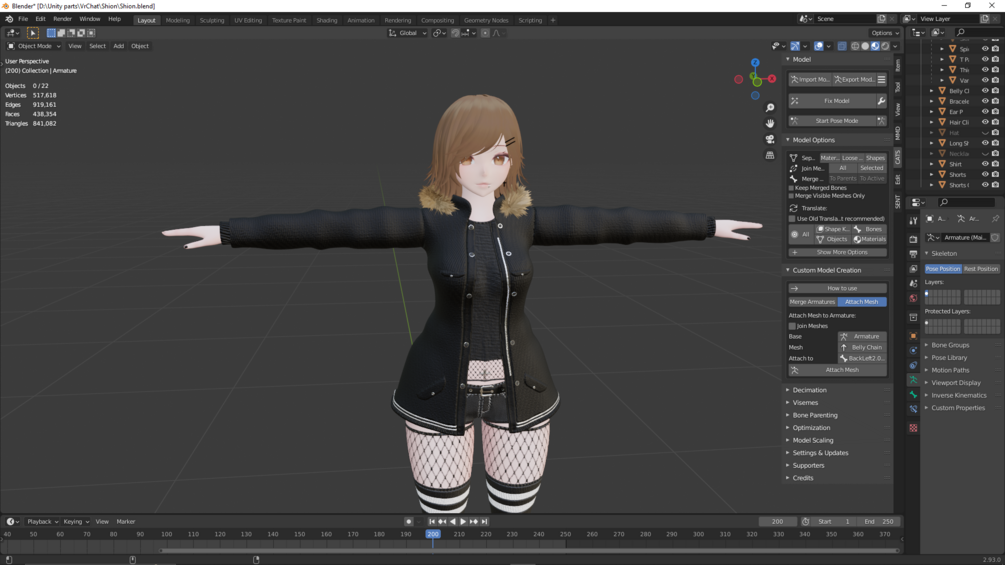Open Global transform orientation dropdown

point(408,33)
